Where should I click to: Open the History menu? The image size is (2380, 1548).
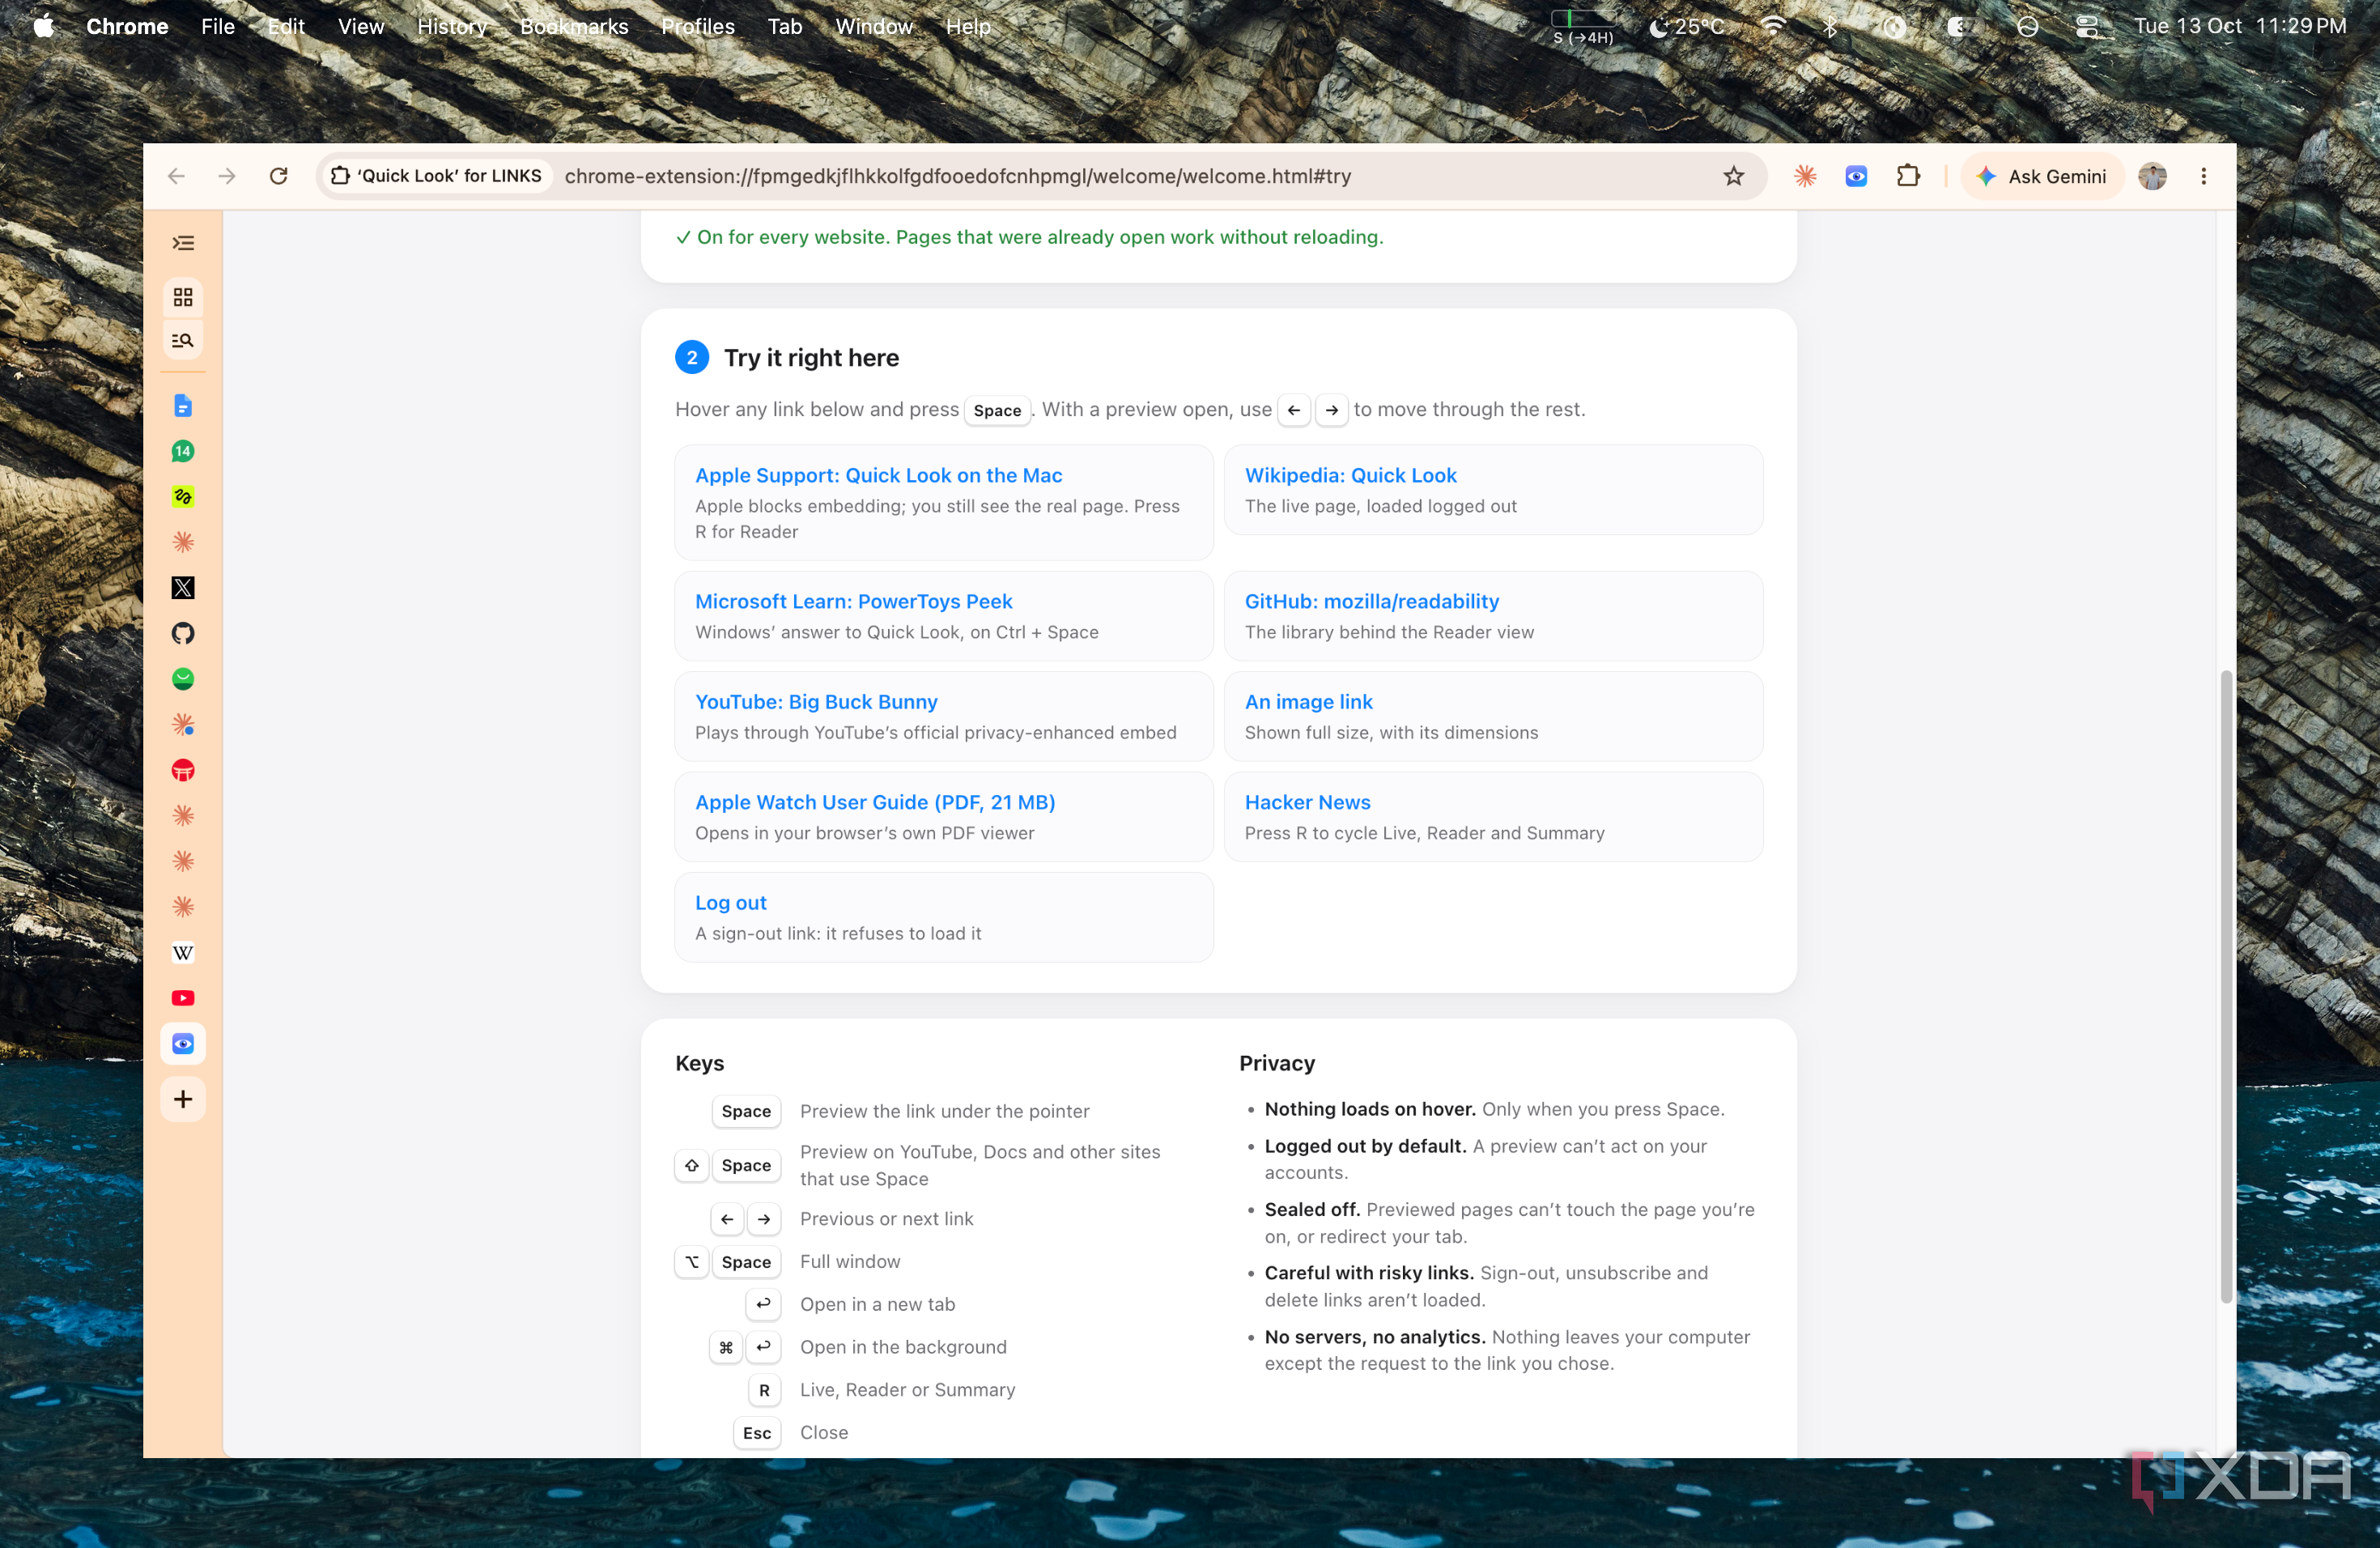click(x=452, y=26)
